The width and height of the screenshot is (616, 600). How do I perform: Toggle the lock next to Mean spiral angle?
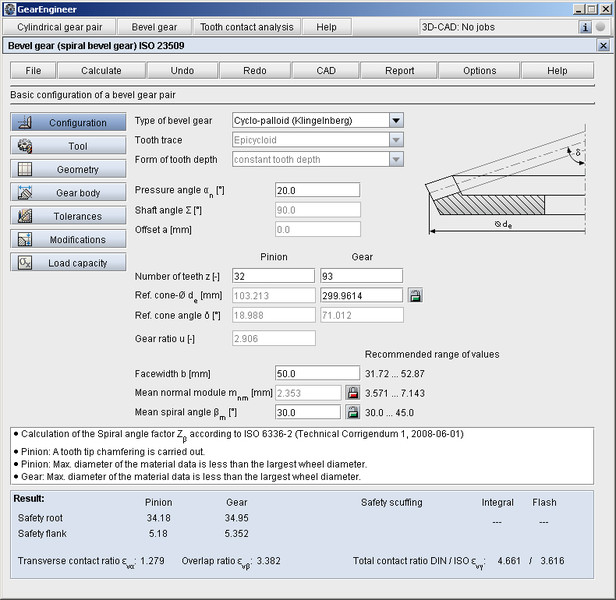click(352, 412)
